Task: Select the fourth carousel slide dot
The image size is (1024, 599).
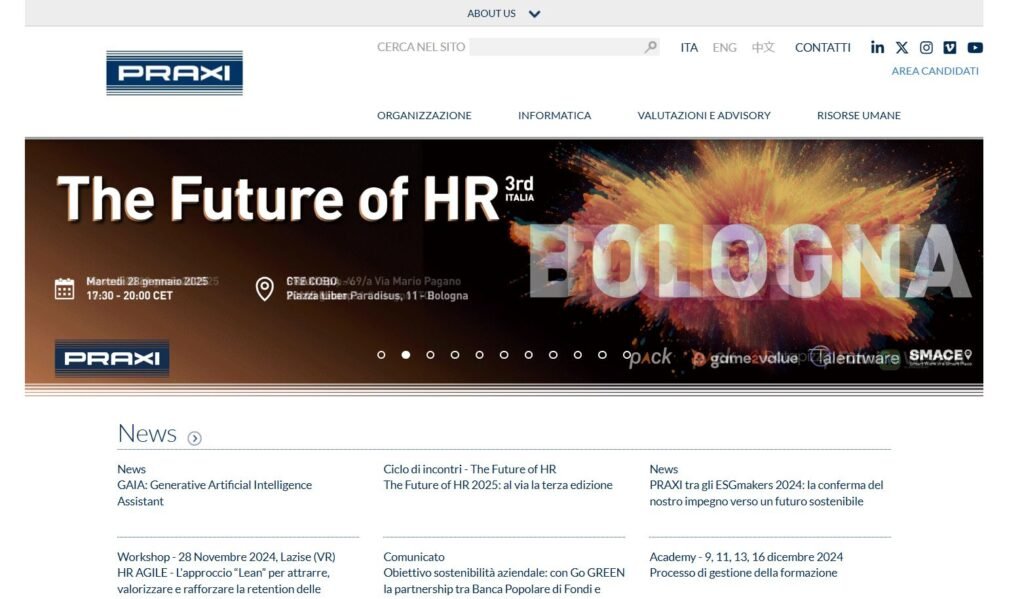Action: click(x=455, y=355)
